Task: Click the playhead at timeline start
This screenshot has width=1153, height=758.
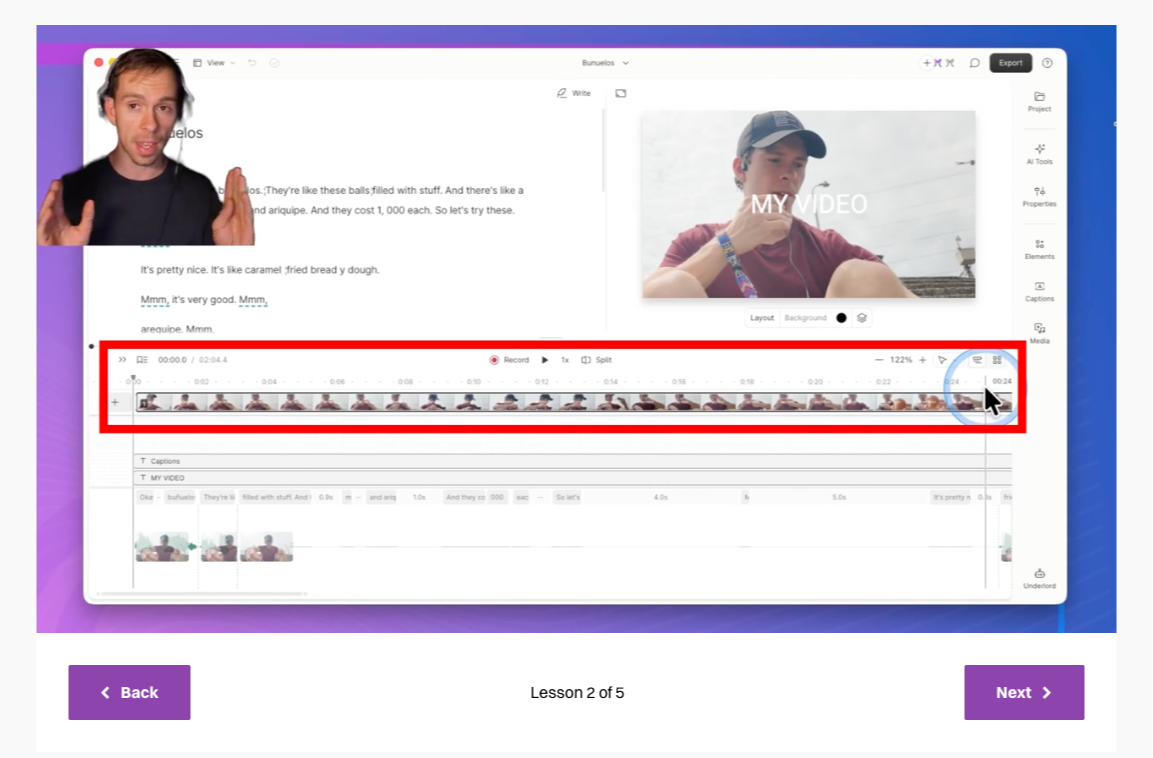Action: click(x=133, y=378)
